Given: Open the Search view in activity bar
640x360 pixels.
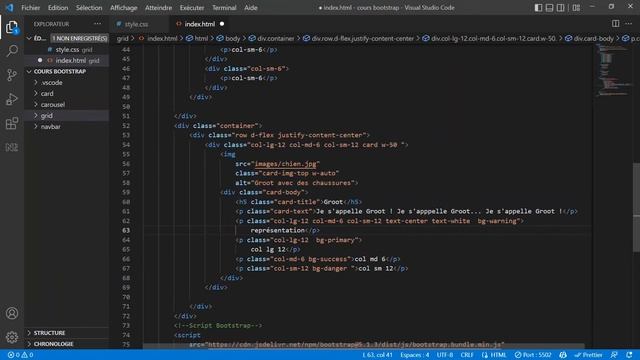Looking at the screenshot, I should (12, 51).
